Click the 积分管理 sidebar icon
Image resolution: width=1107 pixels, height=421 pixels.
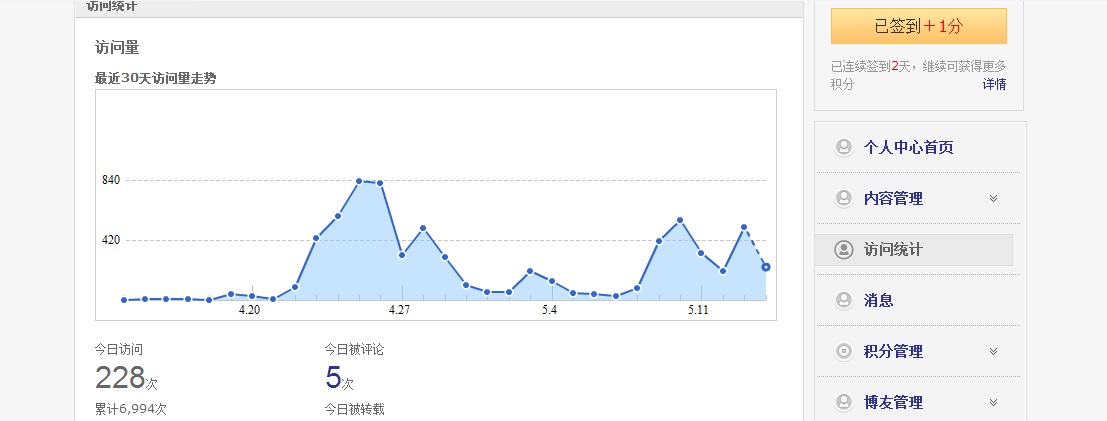843,351
